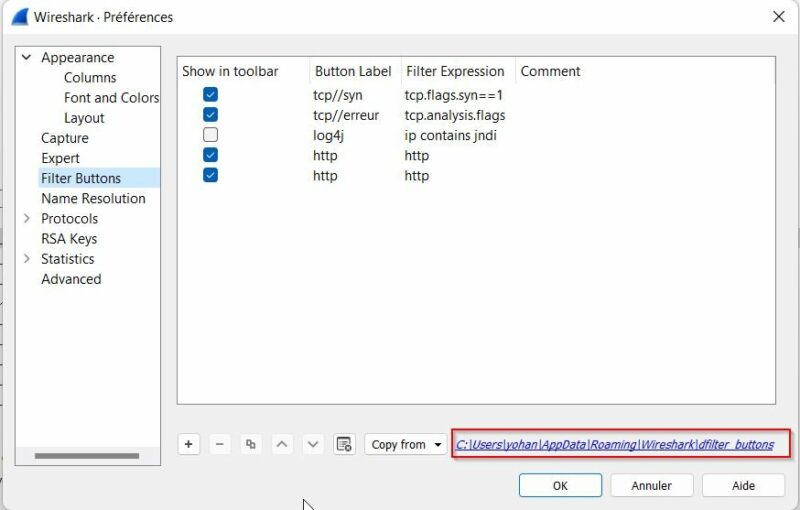Open the Copy from dropdown
800x510 pixels.
pos(406,444)
